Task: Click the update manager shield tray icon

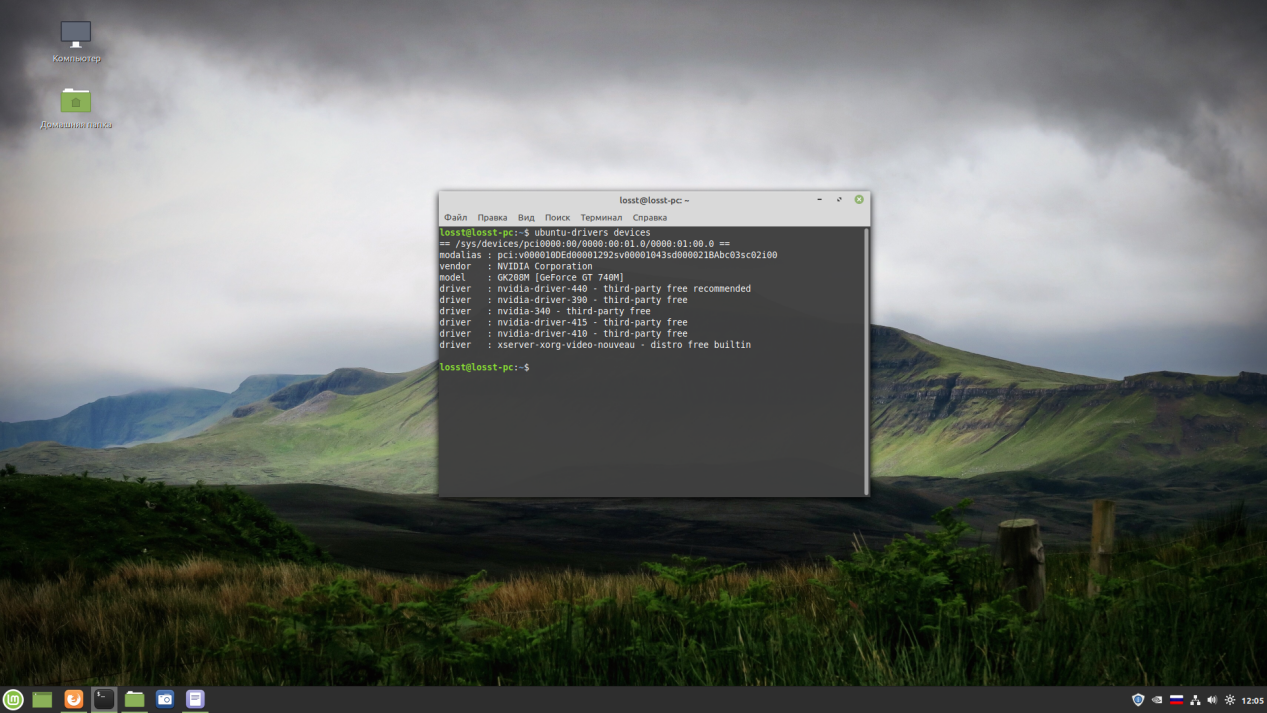Action: (1138, 700)
